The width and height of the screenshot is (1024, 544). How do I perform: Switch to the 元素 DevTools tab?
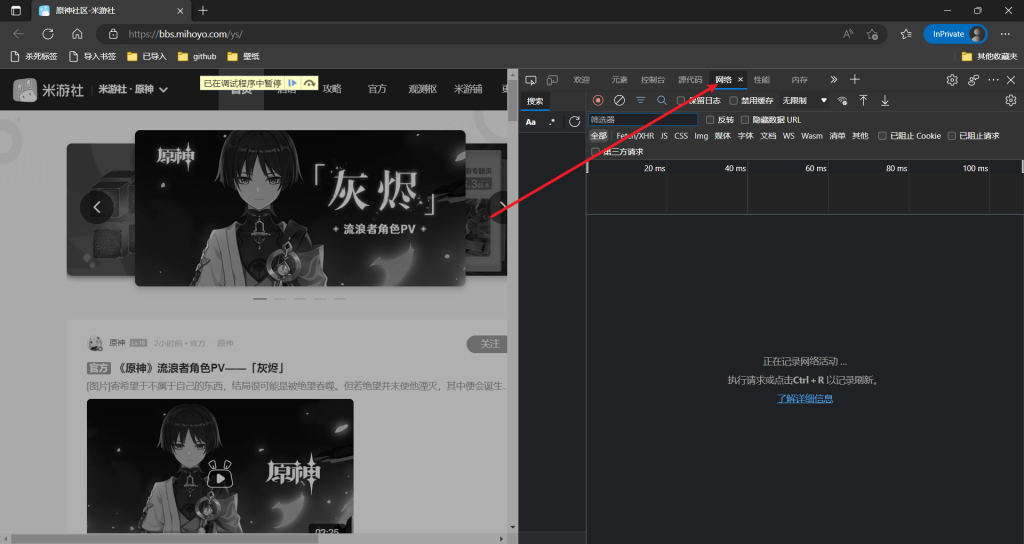619,80
